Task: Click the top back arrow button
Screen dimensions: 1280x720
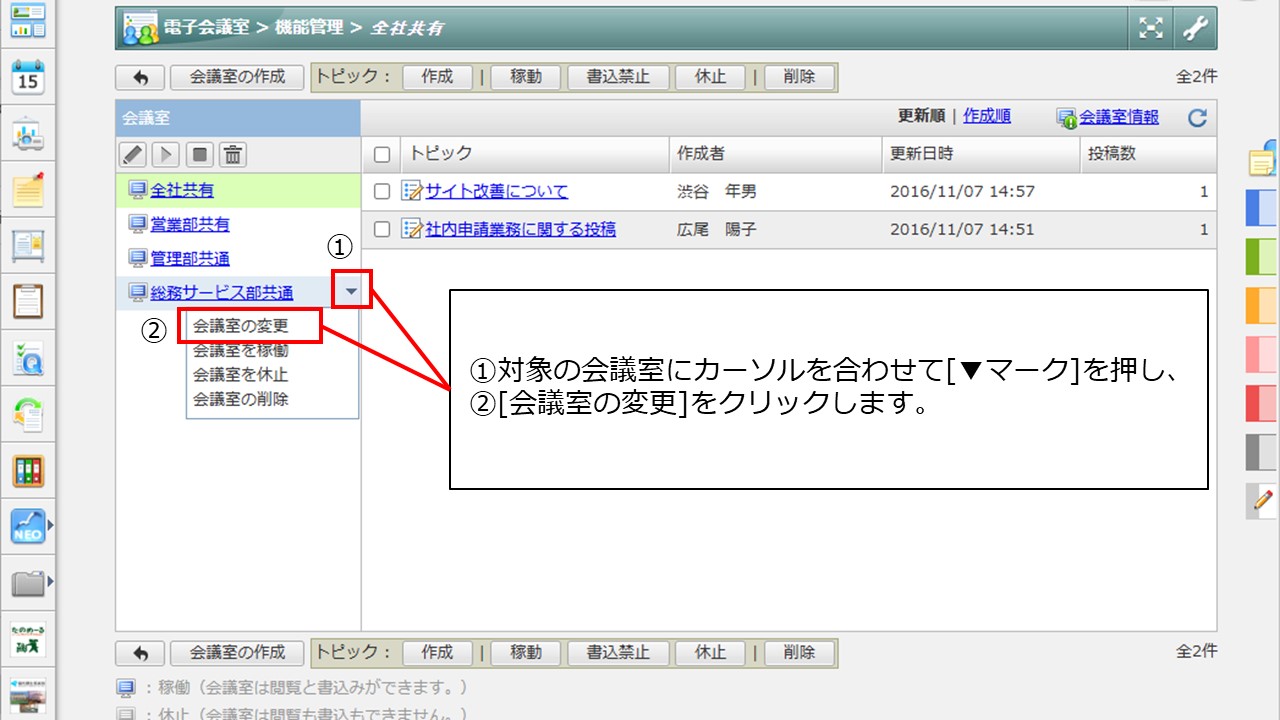Action: [x=141, y=77]
